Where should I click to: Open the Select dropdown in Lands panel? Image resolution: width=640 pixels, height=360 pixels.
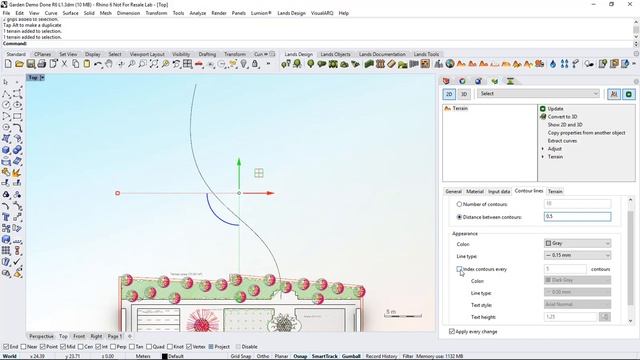click(539, 94)
